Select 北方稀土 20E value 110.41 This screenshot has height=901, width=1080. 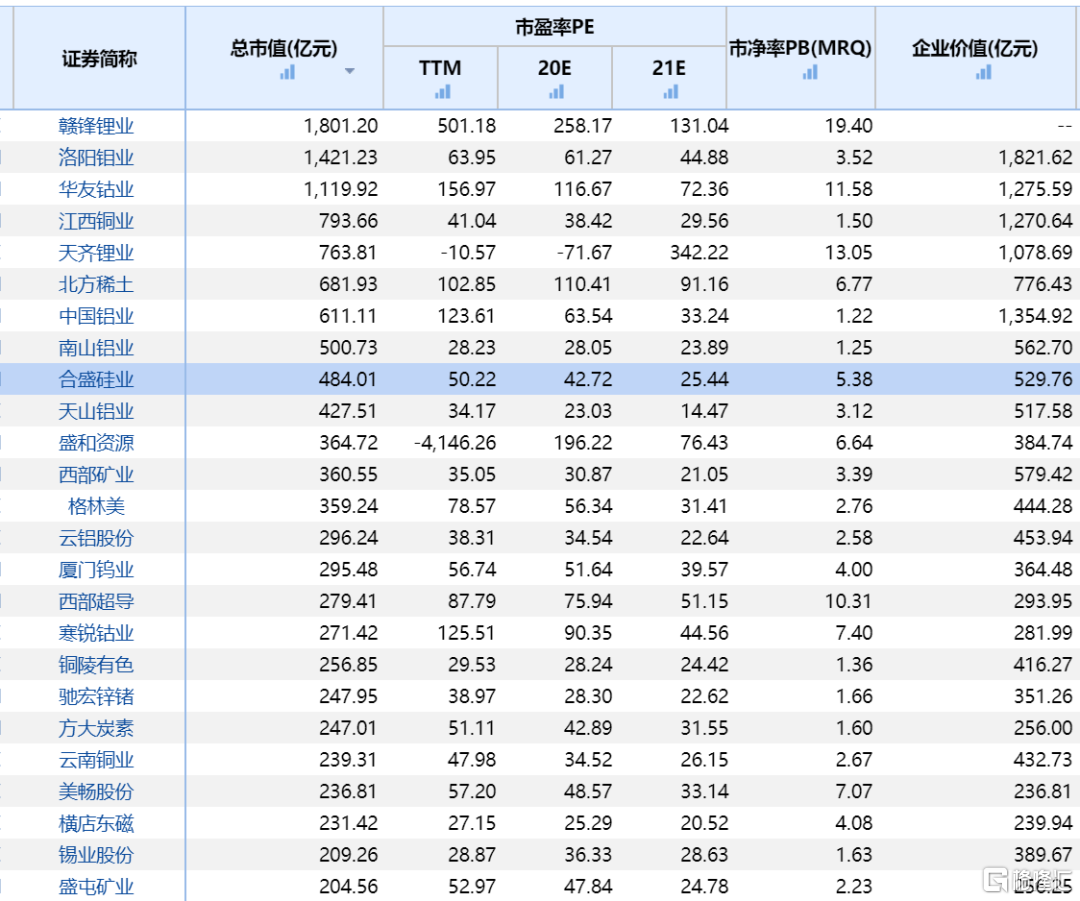tap(583, 284)
